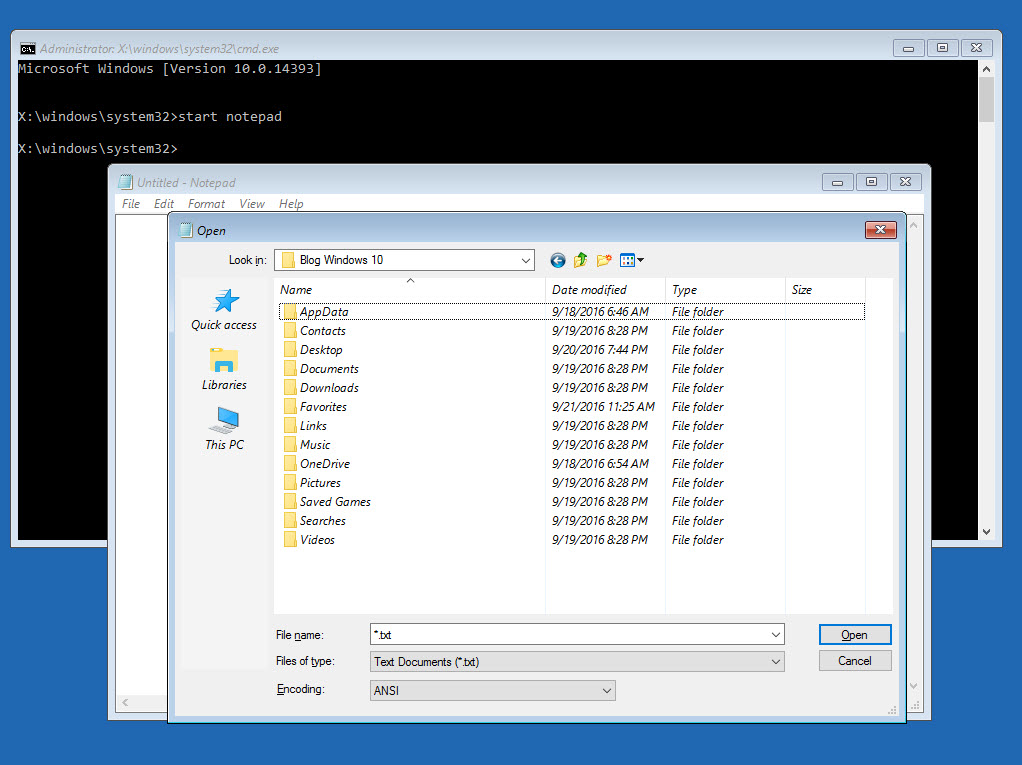Viewport: 1022px width, 765px height.
Task: Click the cmd window scrollbar down arrow
Action: pyautogui.click(x=986, y=532)
